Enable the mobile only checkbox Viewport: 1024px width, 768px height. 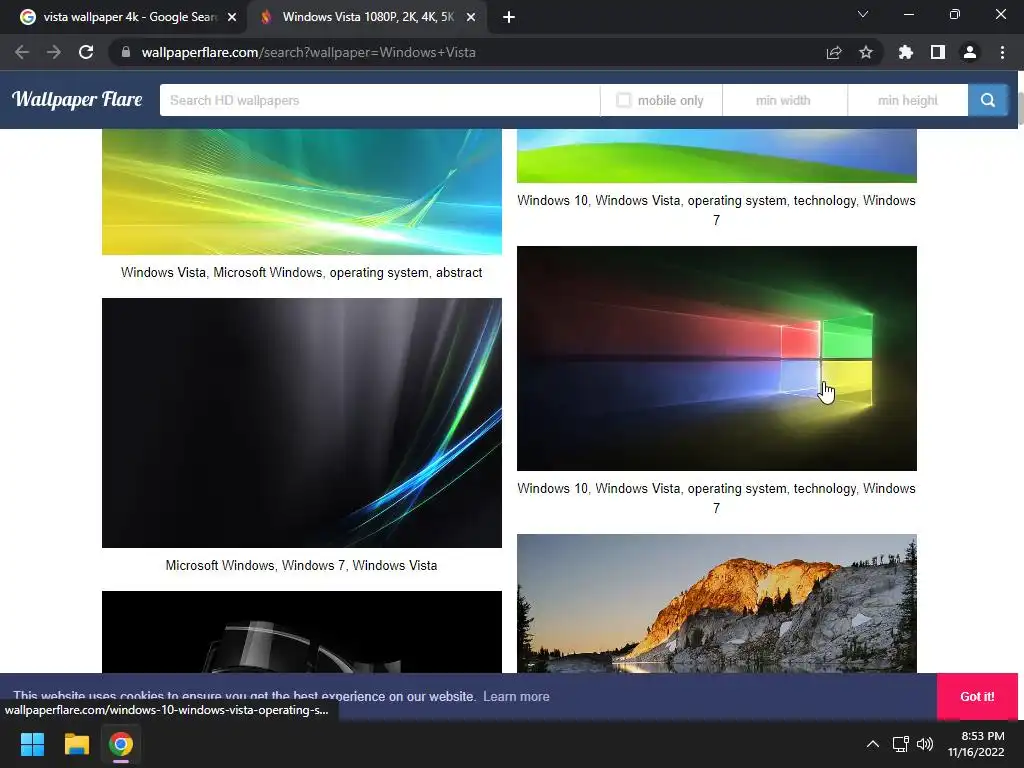624,100
